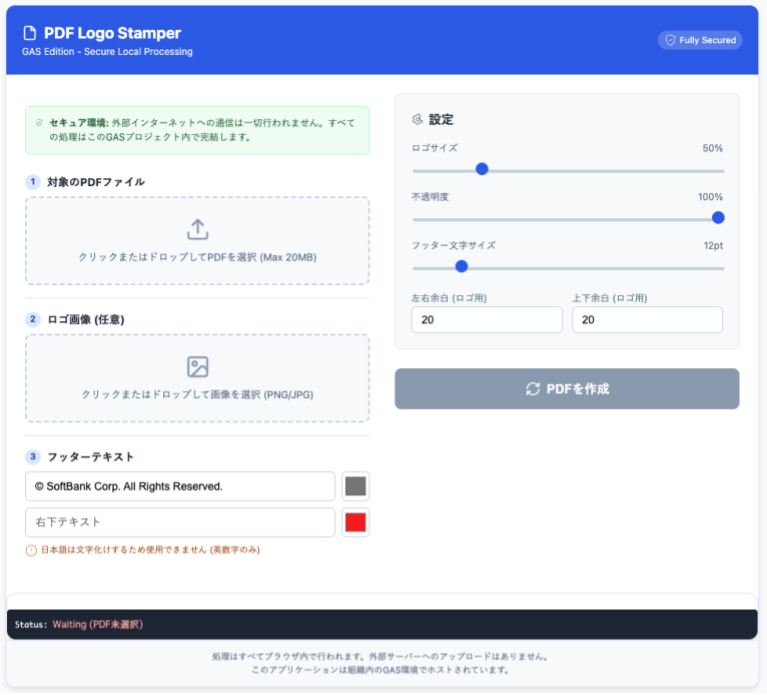Click the 左右余白 (ロゴ用) label
Viewport: 767px width, 695px height.
pos(449,298)
